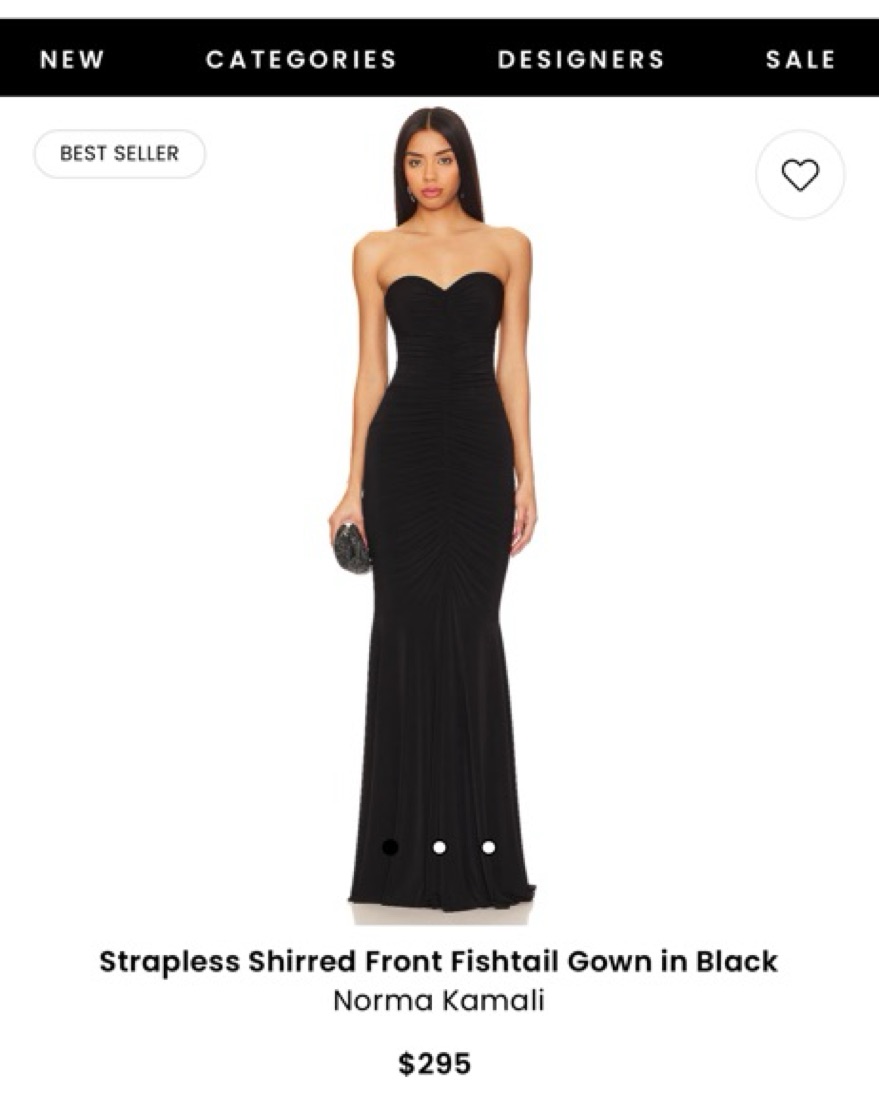Click the sweetheart neckline of the gown

coord(443,288)
